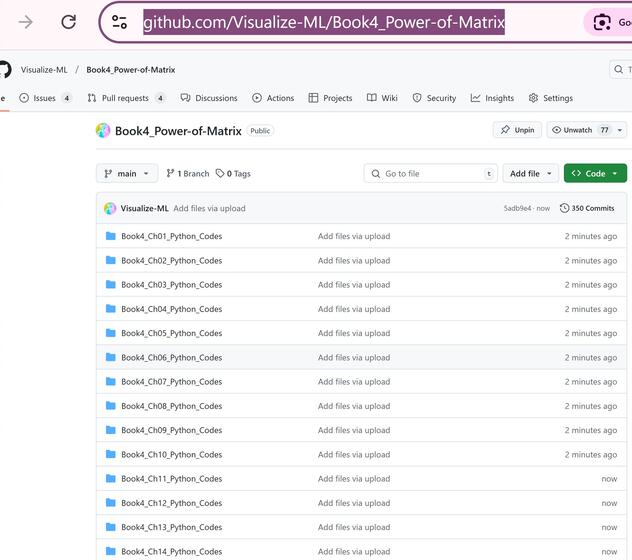
Task: Switch to the Pull requests tab
Action: click(124, 98)
